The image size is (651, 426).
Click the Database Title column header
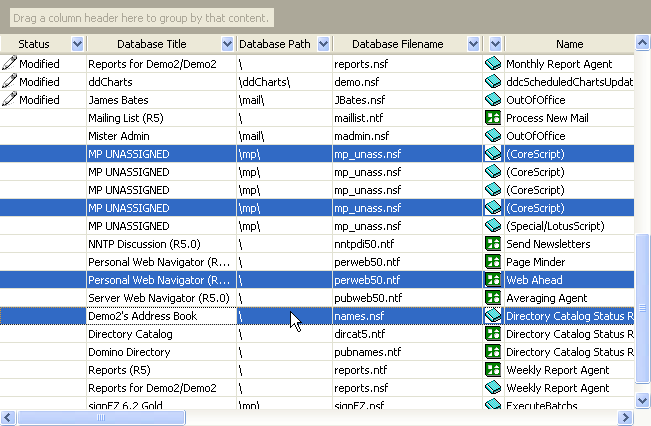(x=150, y=44)
